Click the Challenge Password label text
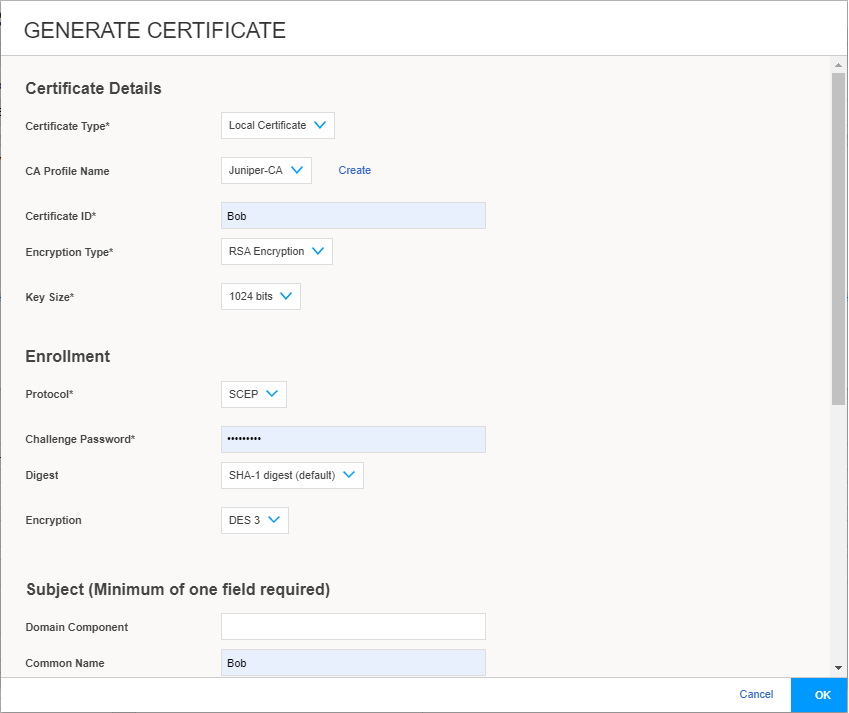Screen dimensions: 849x713 point(80,440)
